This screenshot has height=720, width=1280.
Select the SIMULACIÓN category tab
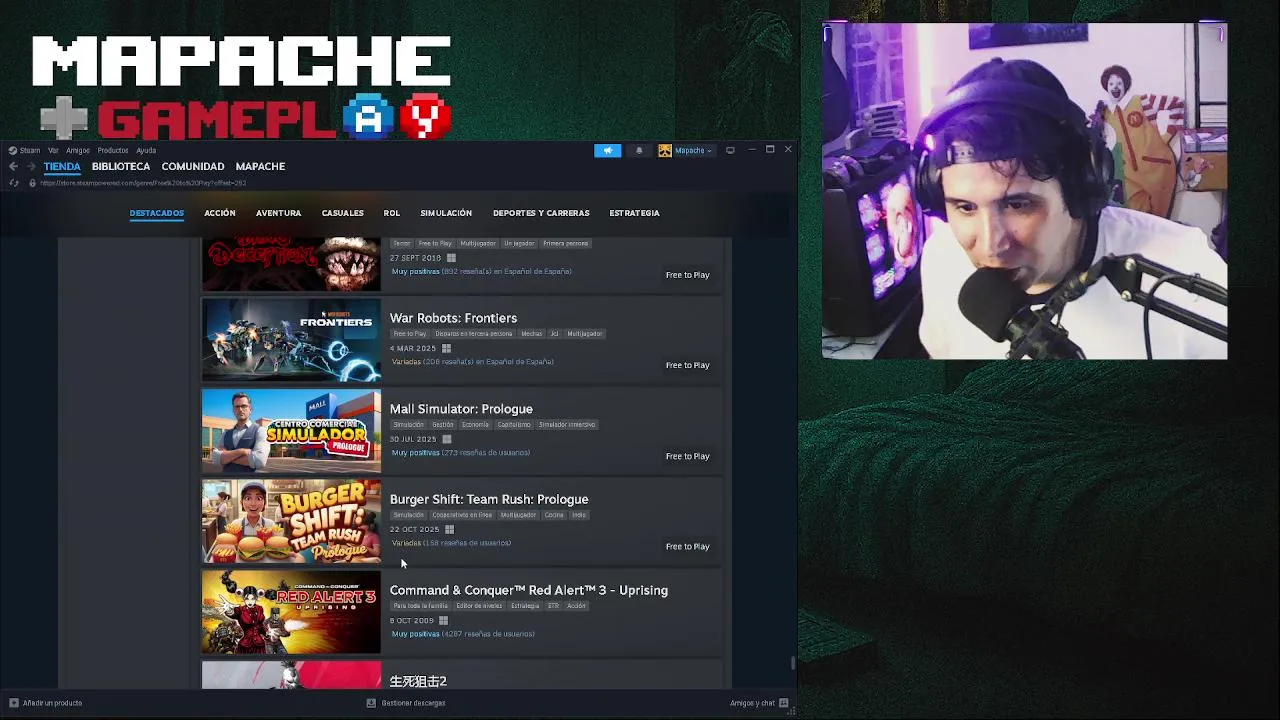coord(446,213)
